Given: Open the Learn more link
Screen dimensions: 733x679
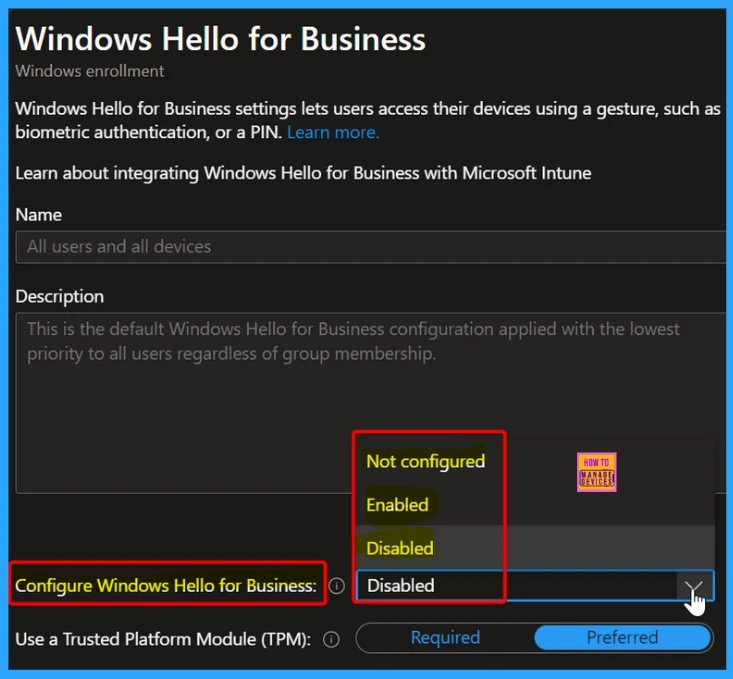Looking at the screenshot, I should [x=332, y=132].
